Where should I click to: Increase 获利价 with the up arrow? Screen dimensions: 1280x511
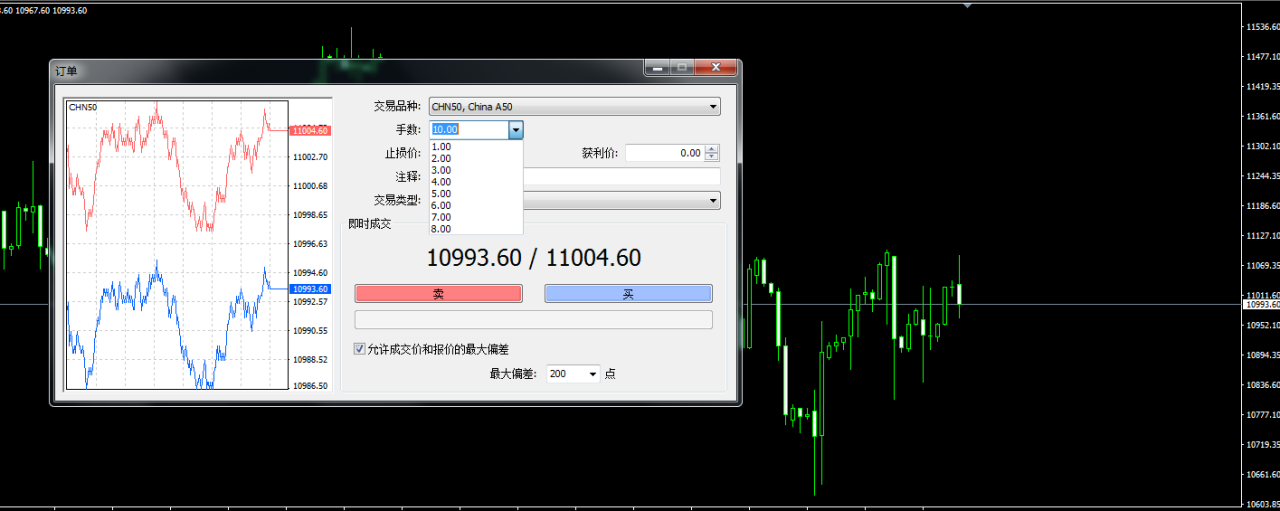(x=712, y=149)
